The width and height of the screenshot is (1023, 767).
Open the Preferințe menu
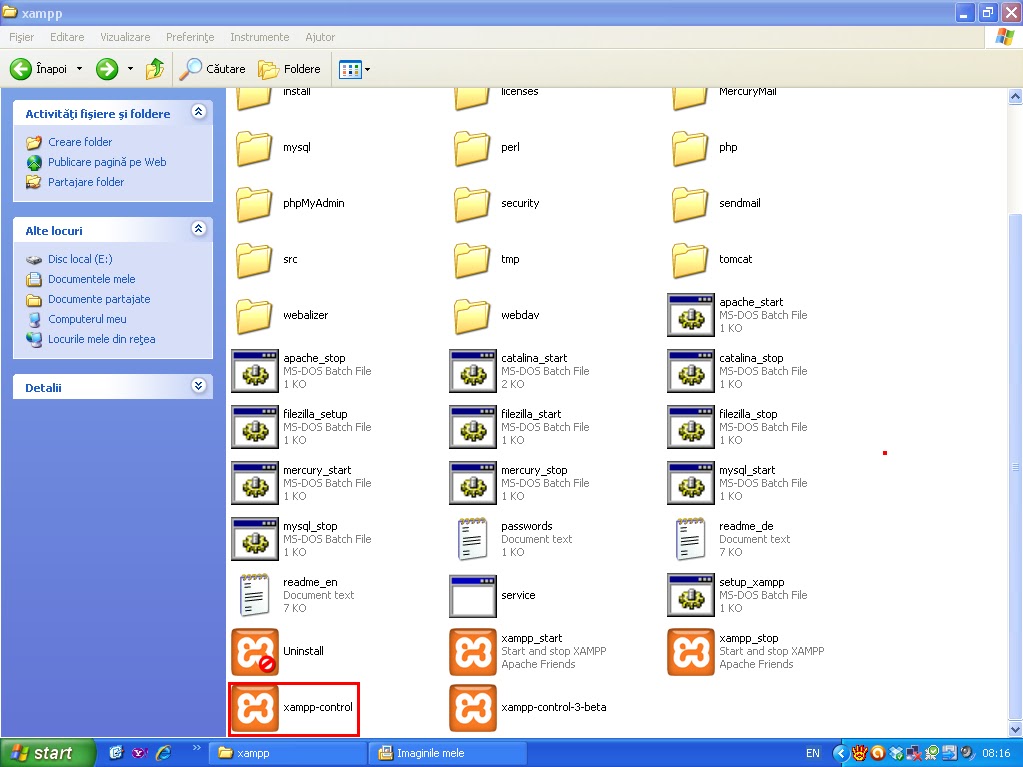(190, 37)
